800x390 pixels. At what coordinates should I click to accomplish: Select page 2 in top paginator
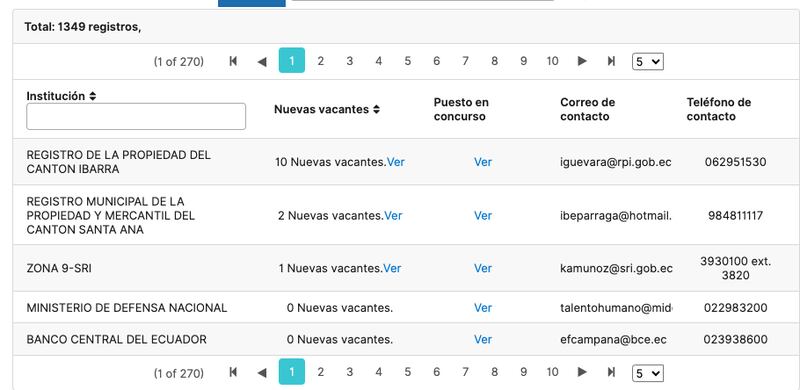[320, 61]
